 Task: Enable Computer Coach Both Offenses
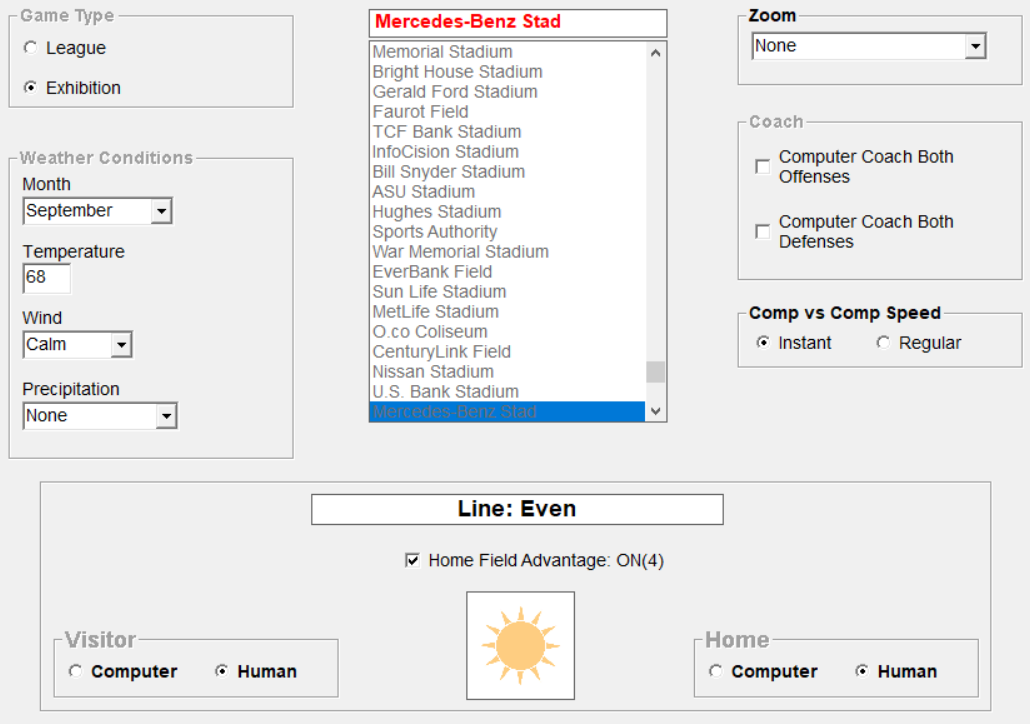point(763,167)
